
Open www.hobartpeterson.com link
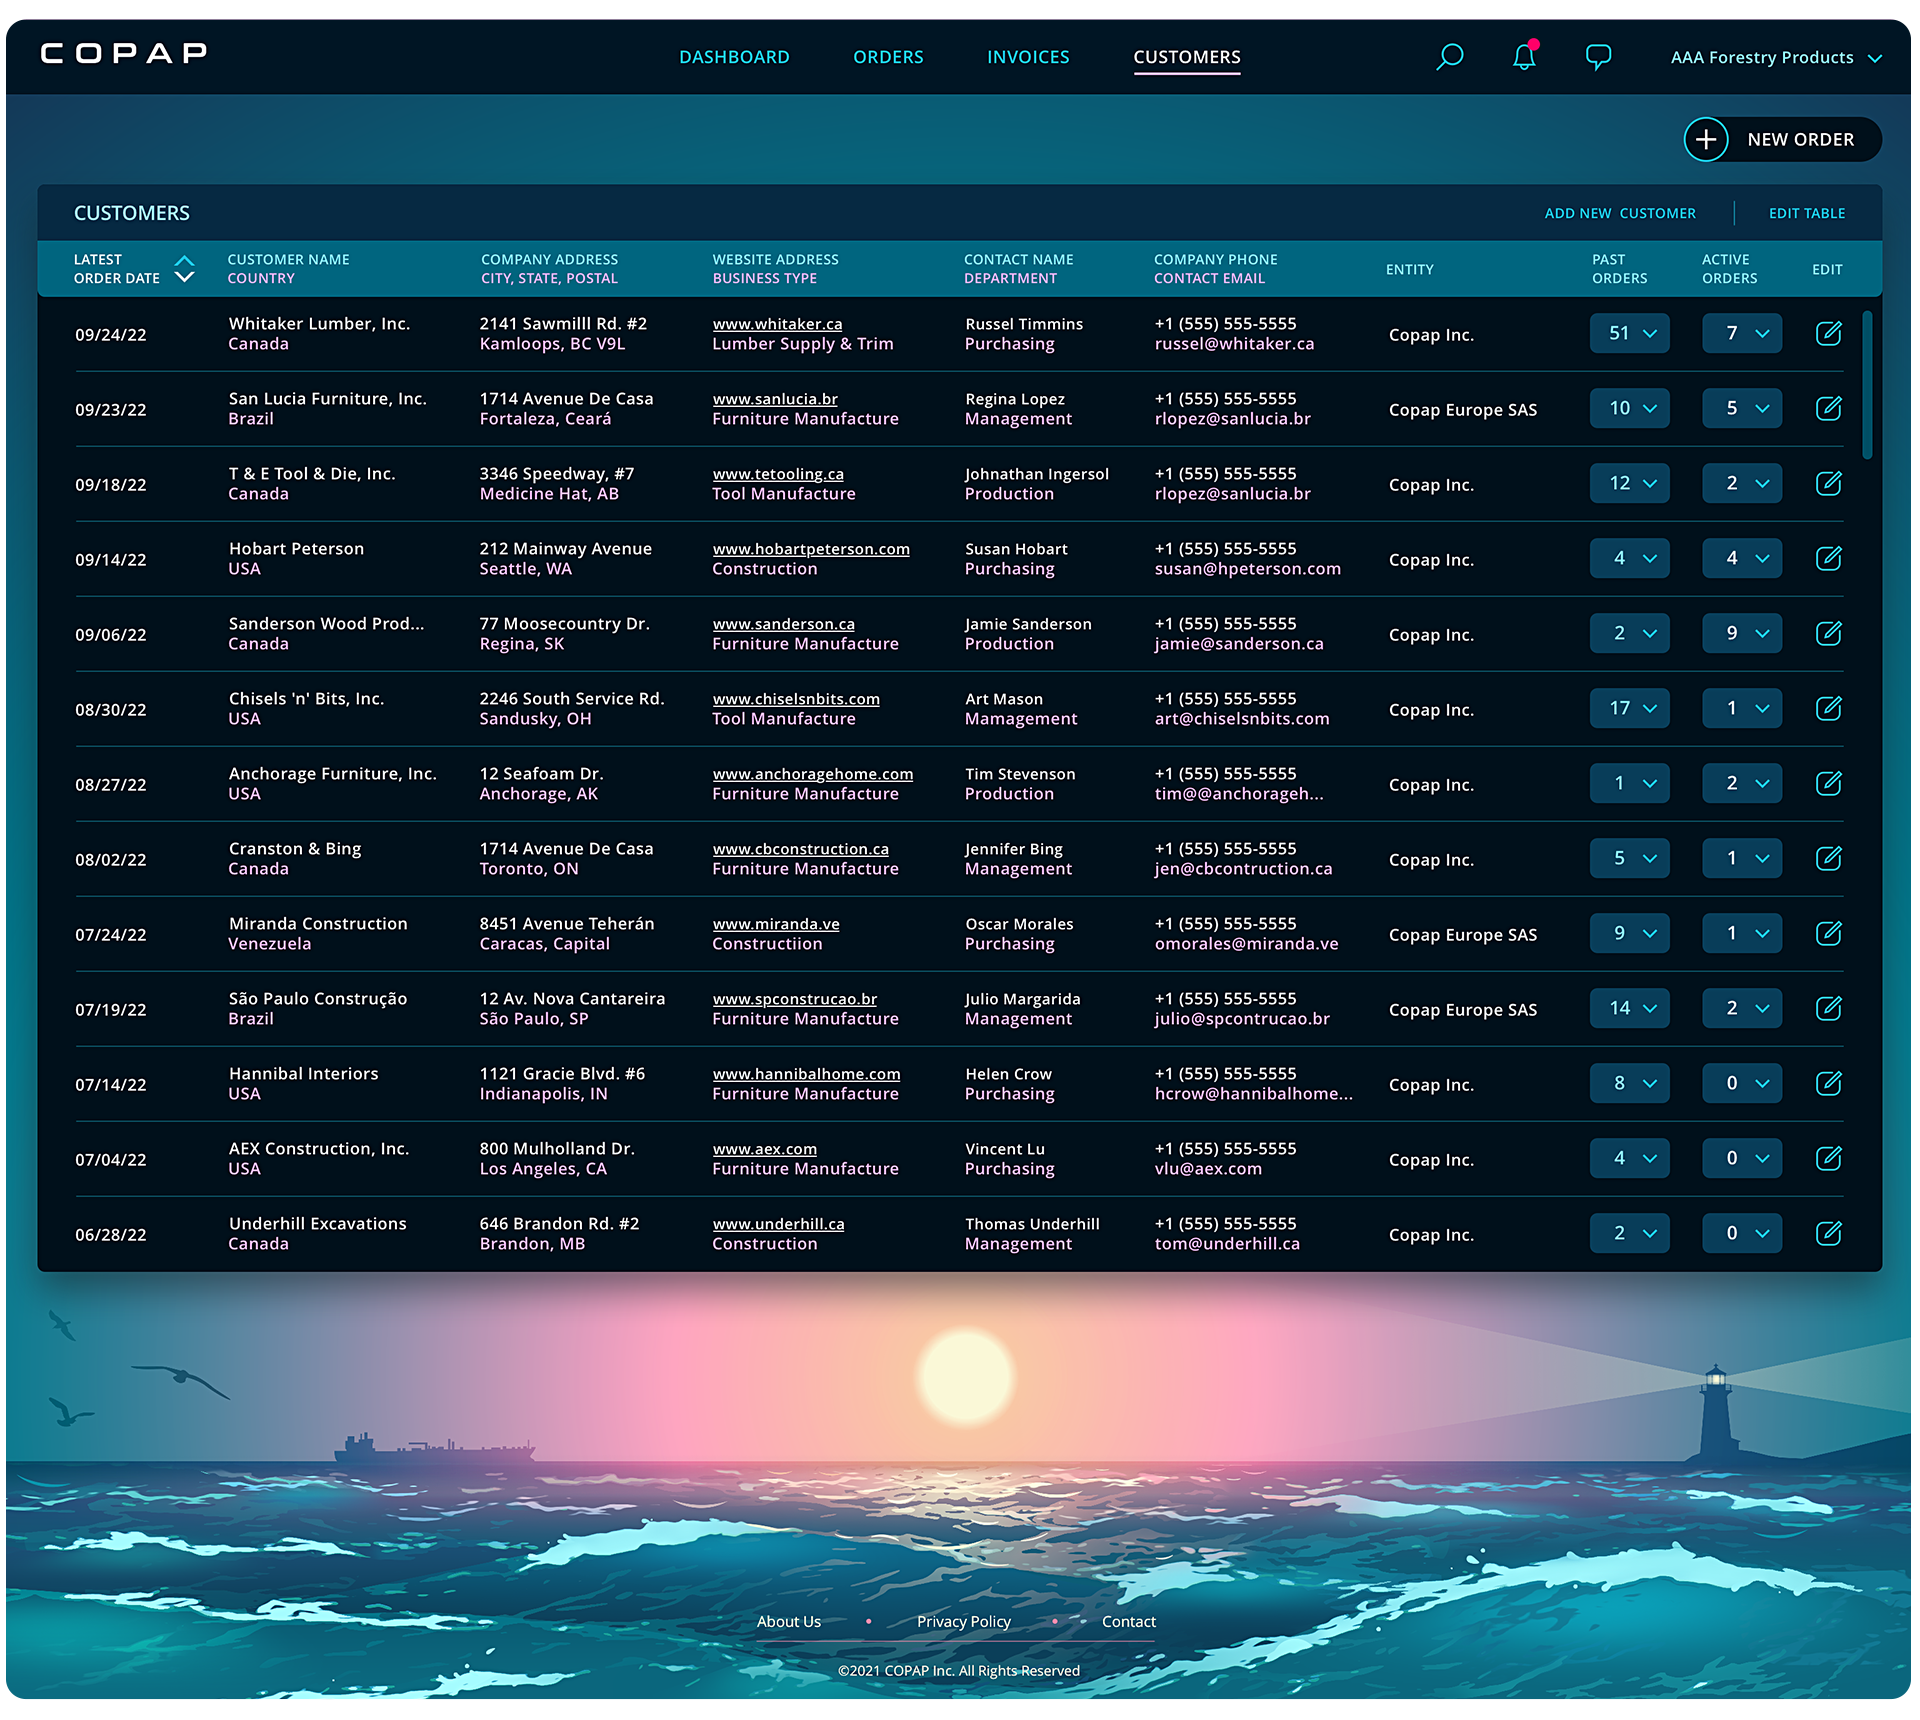coord(811,549)
